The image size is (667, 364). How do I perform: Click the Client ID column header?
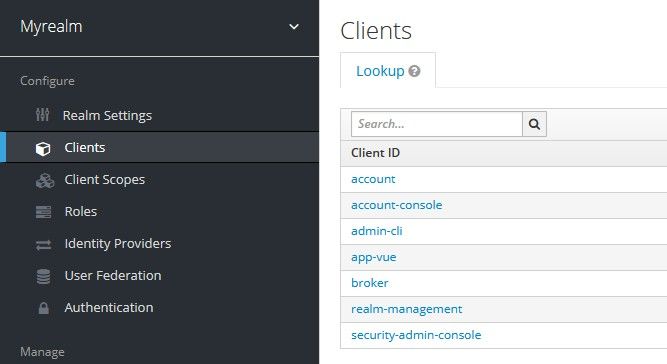pyautogui.click(x=375, y=153)
